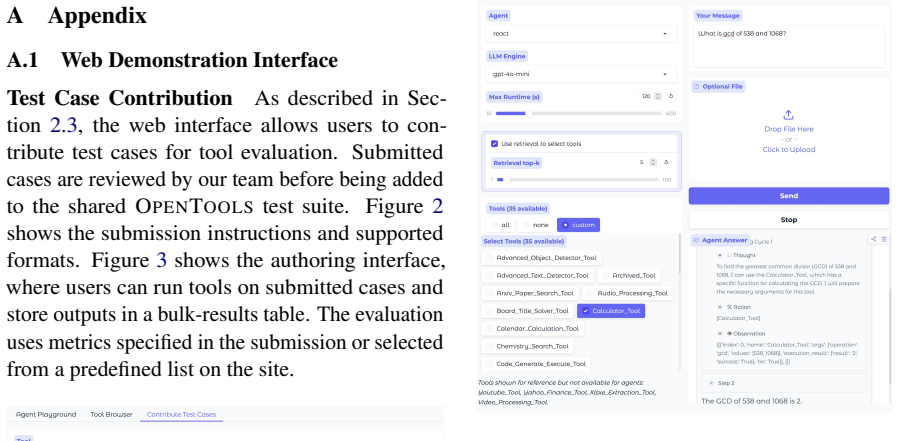The height and width of the screenshot is (441, 898).
Task: Click the Send button
Action: [789, 196]
